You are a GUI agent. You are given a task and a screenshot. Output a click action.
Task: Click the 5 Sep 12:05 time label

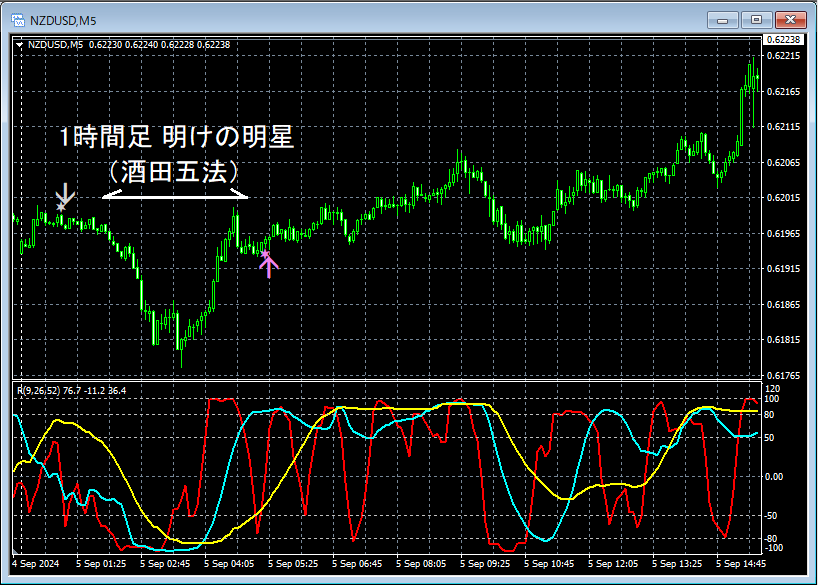click(x=613, y=564)
